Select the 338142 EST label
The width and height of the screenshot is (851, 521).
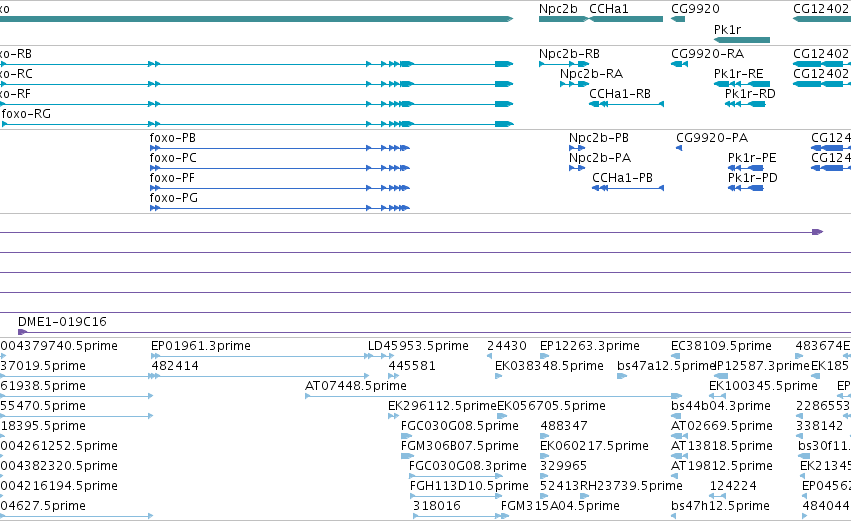click(820, 426)
